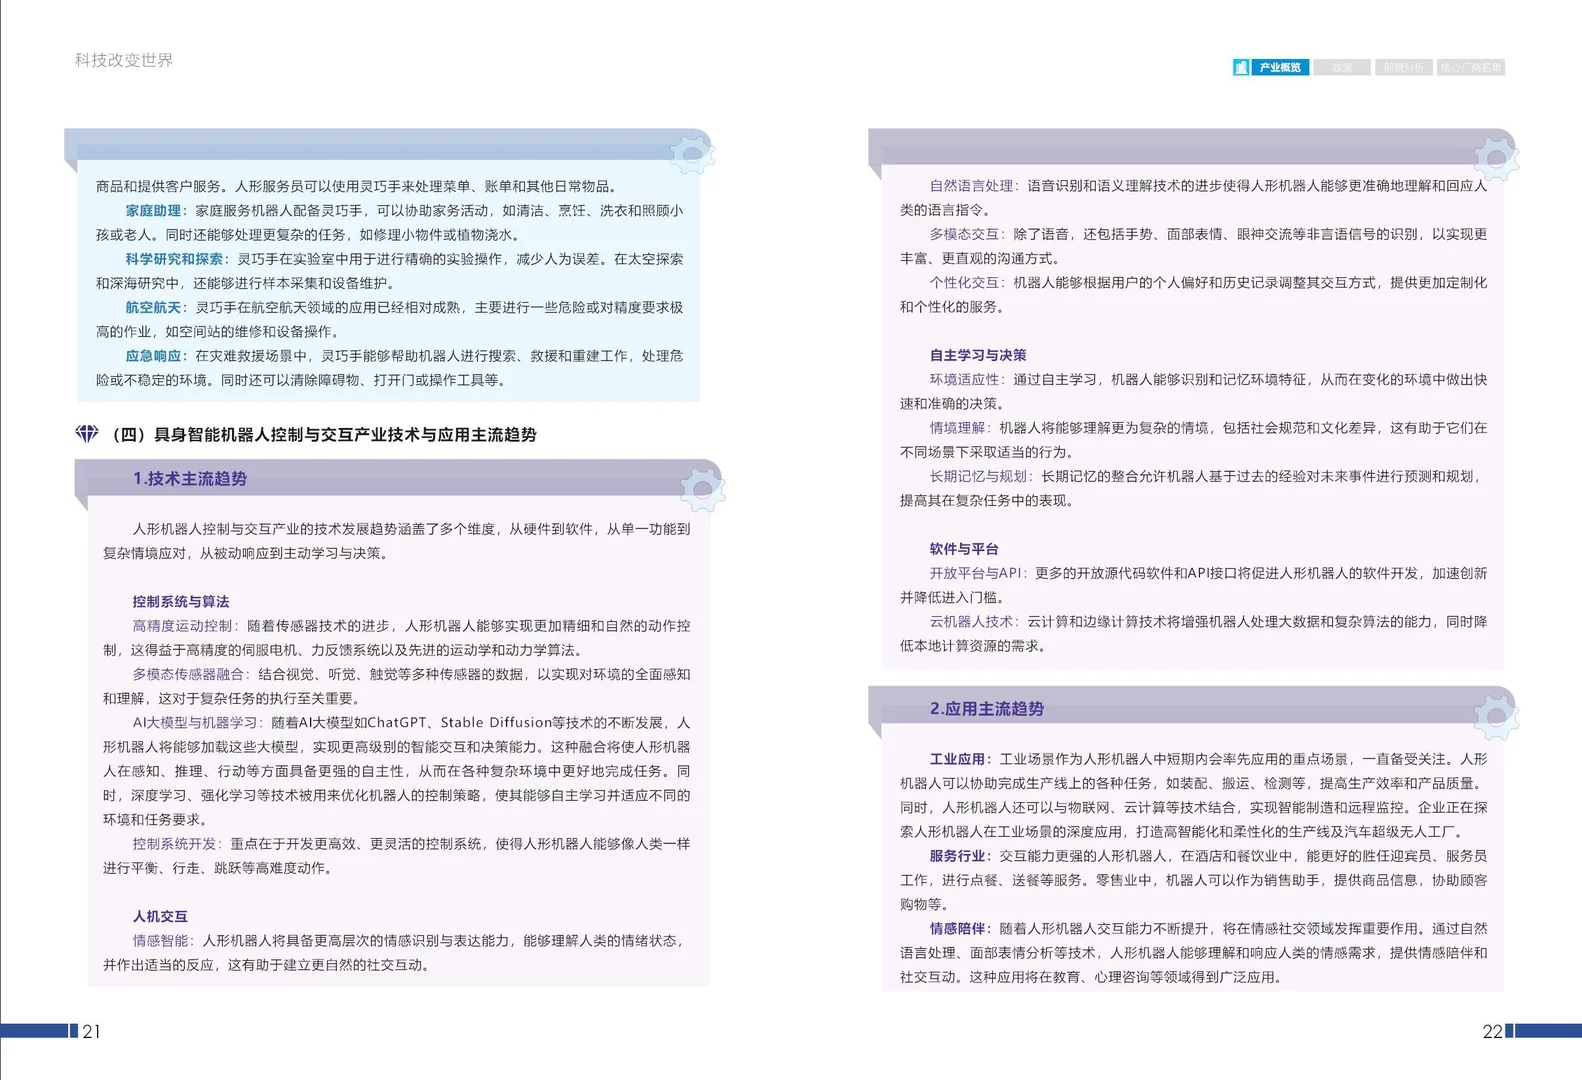Click the 多模态传感器融合 term

188,674
